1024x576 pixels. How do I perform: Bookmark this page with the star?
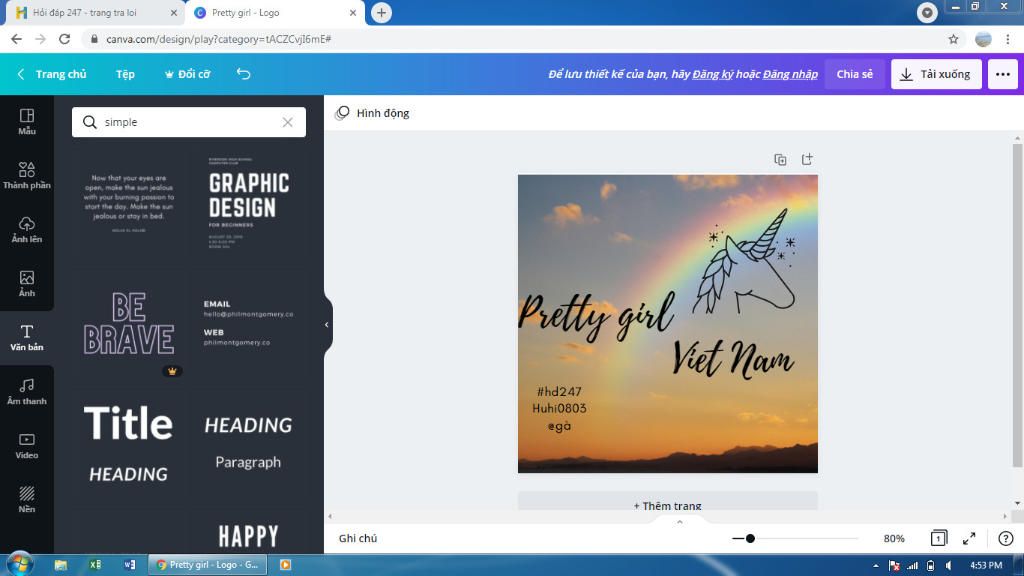953,39
